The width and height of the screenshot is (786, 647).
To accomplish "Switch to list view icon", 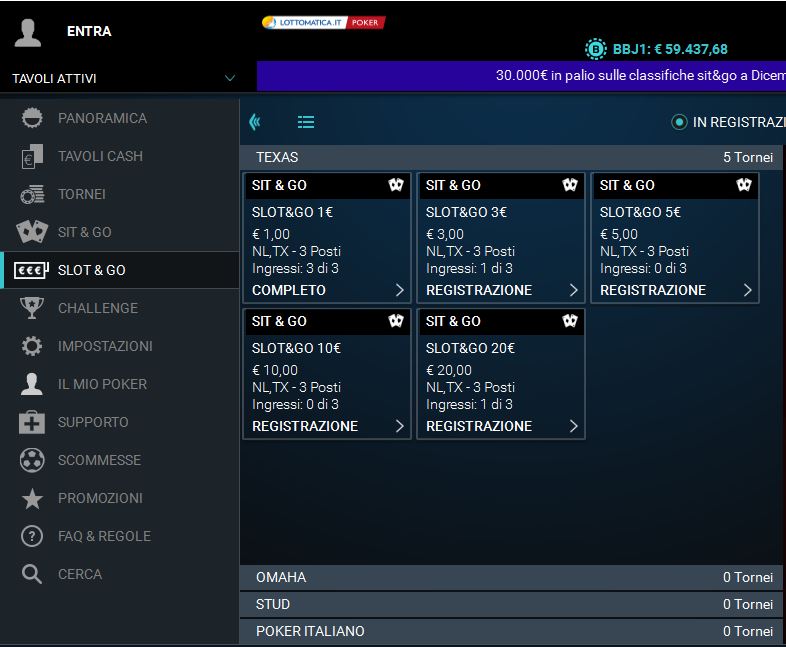I will (306, 122).
